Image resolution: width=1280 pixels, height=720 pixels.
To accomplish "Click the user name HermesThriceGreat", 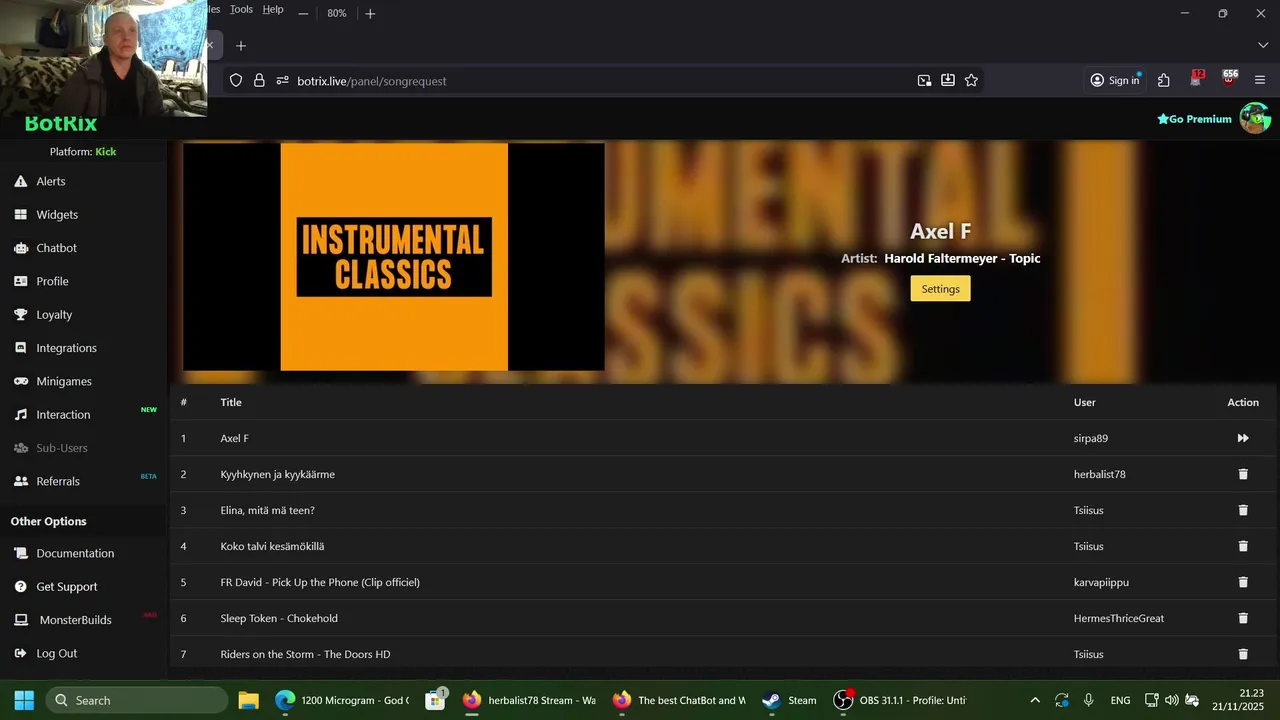I will click(1119, 618).
